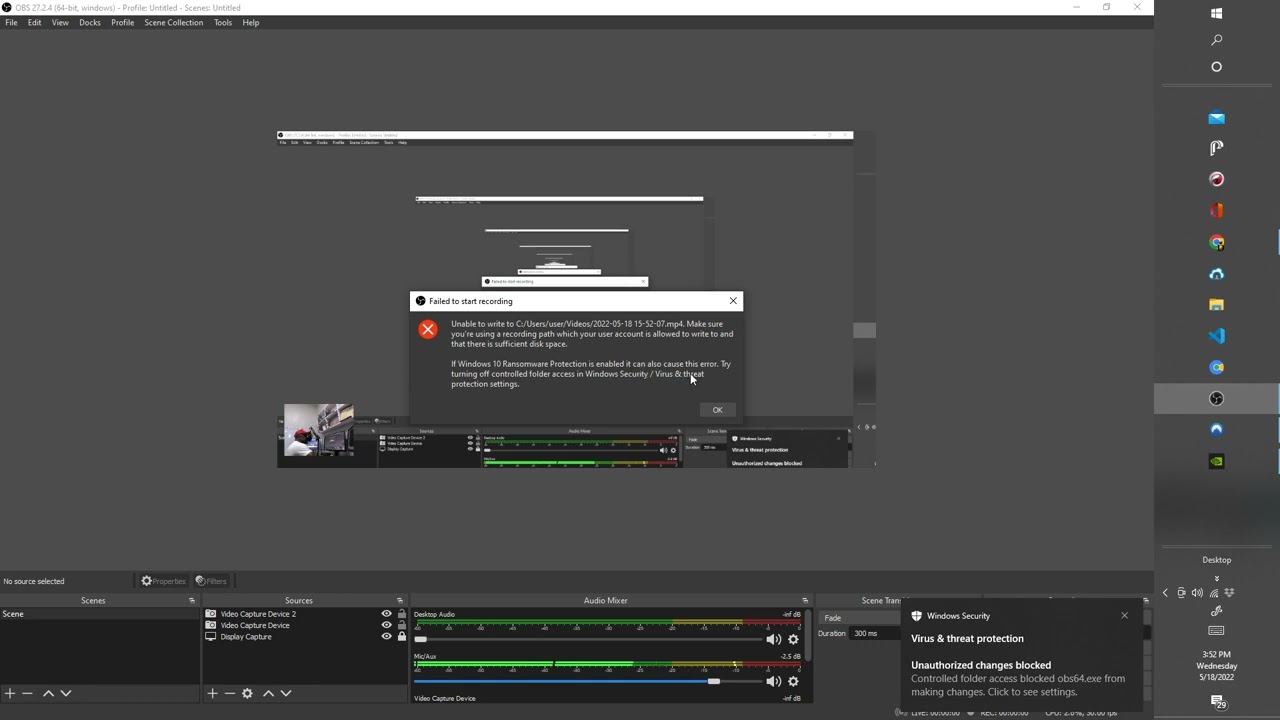Screen dimensions: 1280x720
Task: Mute the Mic/Aux channel
Action: 773,681
